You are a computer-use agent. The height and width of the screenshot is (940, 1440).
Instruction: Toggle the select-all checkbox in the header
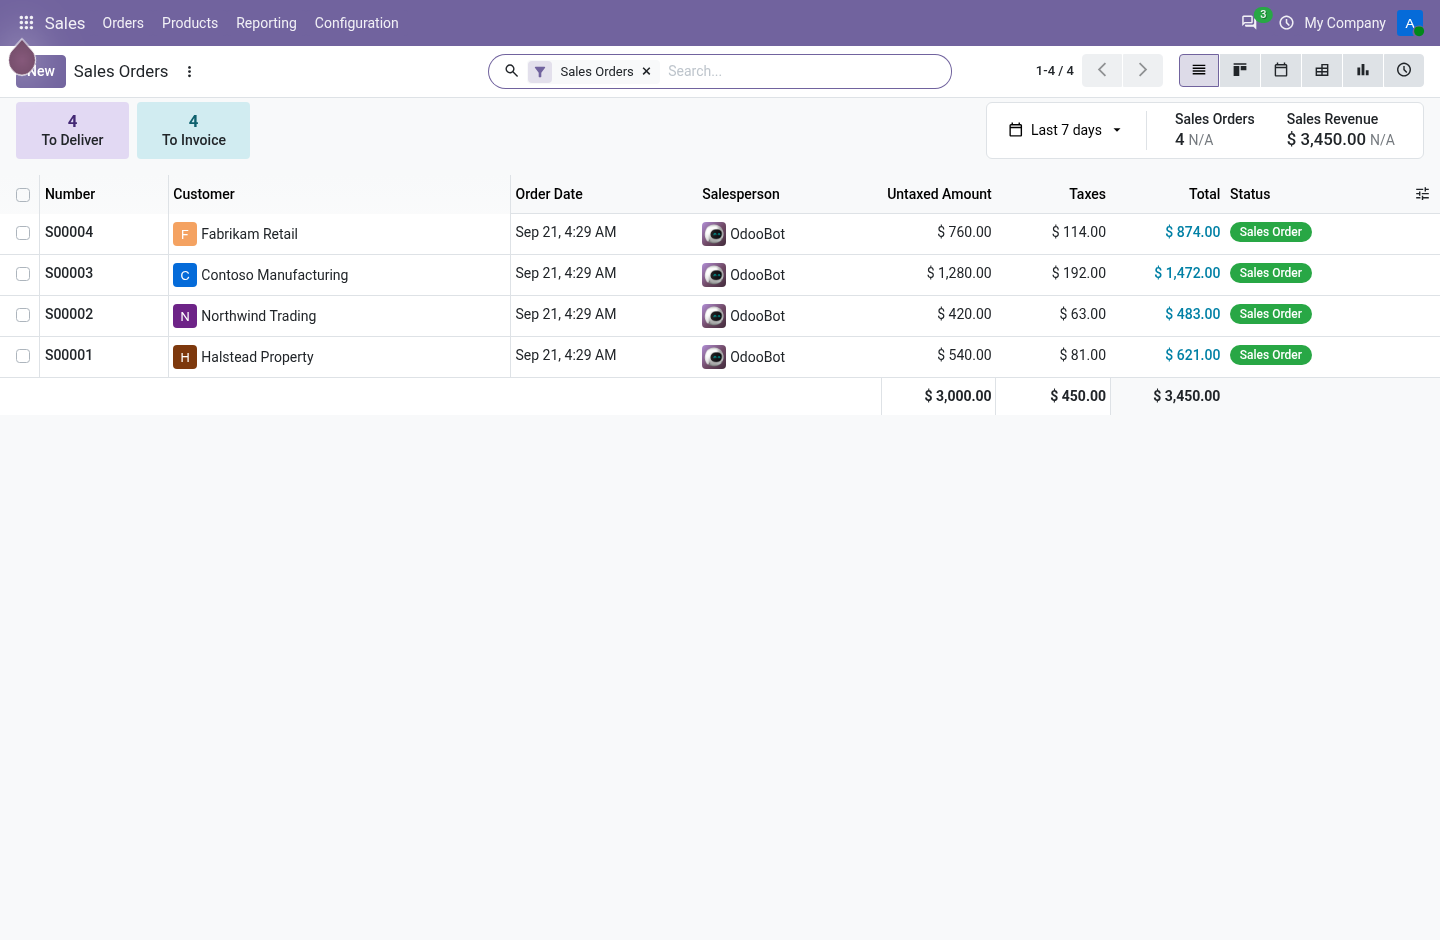pos(23,195)
